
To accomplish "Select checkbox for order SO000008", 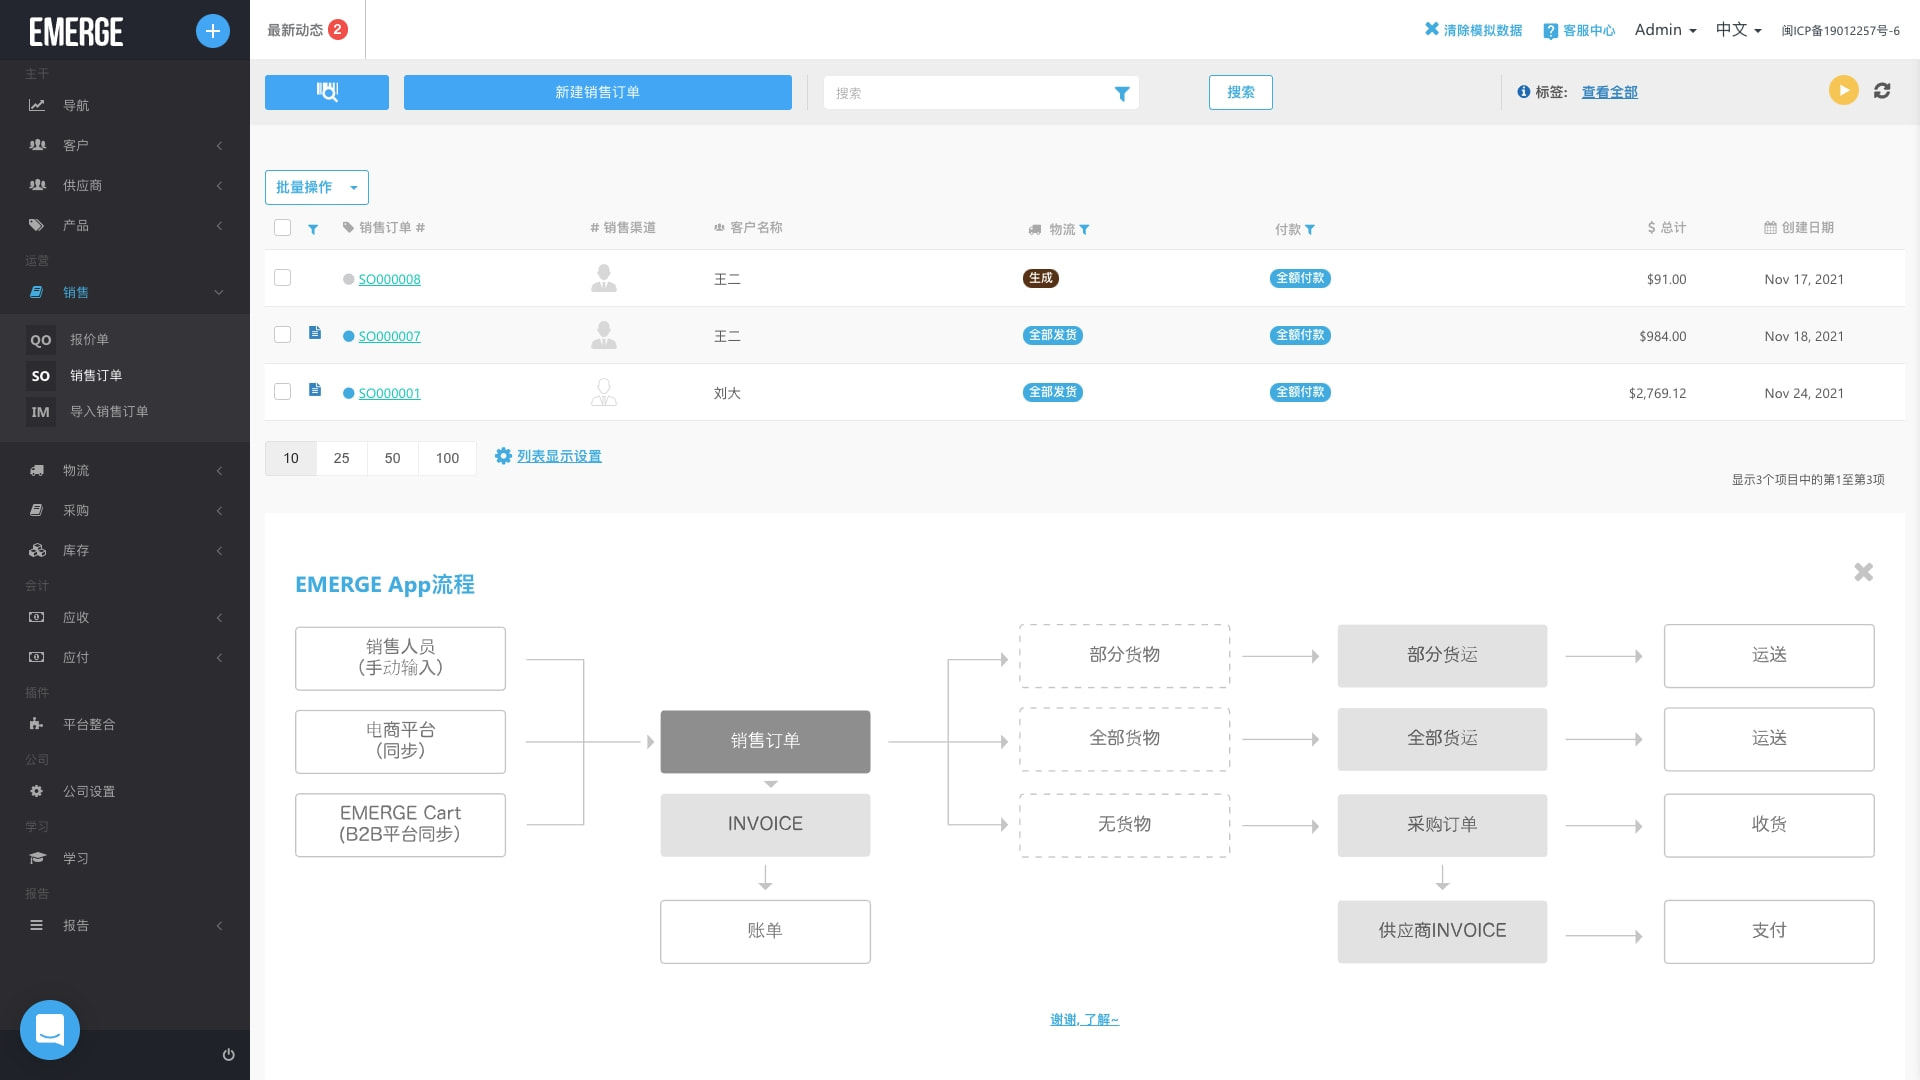I will coord(282,278).
